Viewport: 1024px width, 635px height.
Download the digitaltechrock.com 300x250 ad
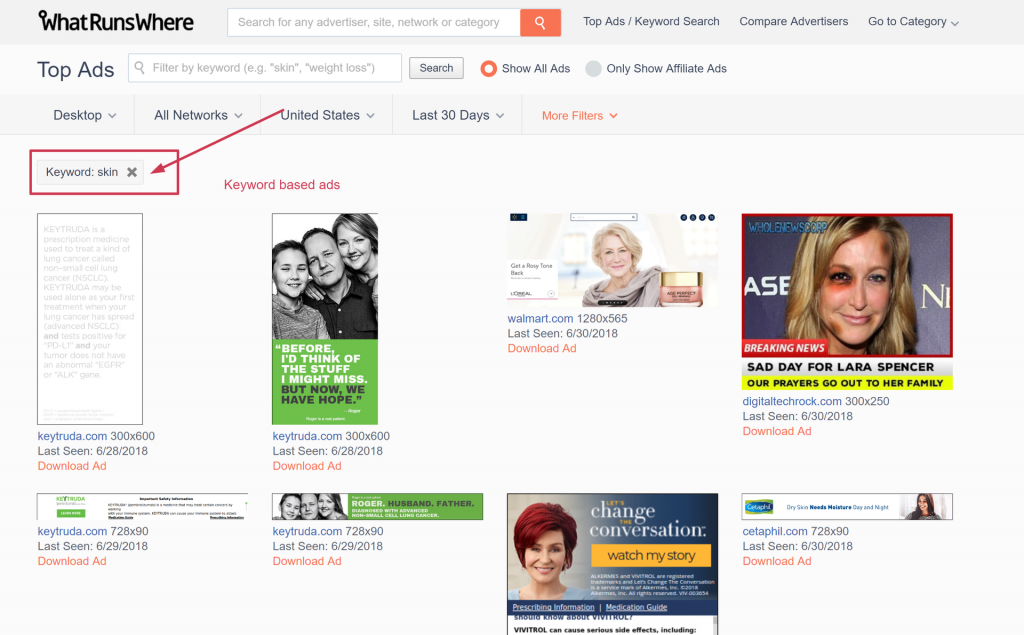pyautogui.click(x=777, y=431)
